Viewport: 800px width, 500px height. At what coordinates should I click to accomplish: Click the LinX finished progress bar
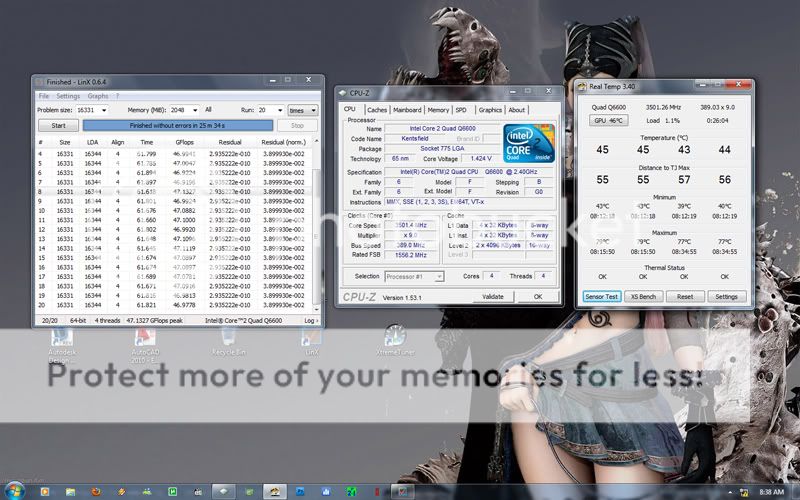click(177, 126)
